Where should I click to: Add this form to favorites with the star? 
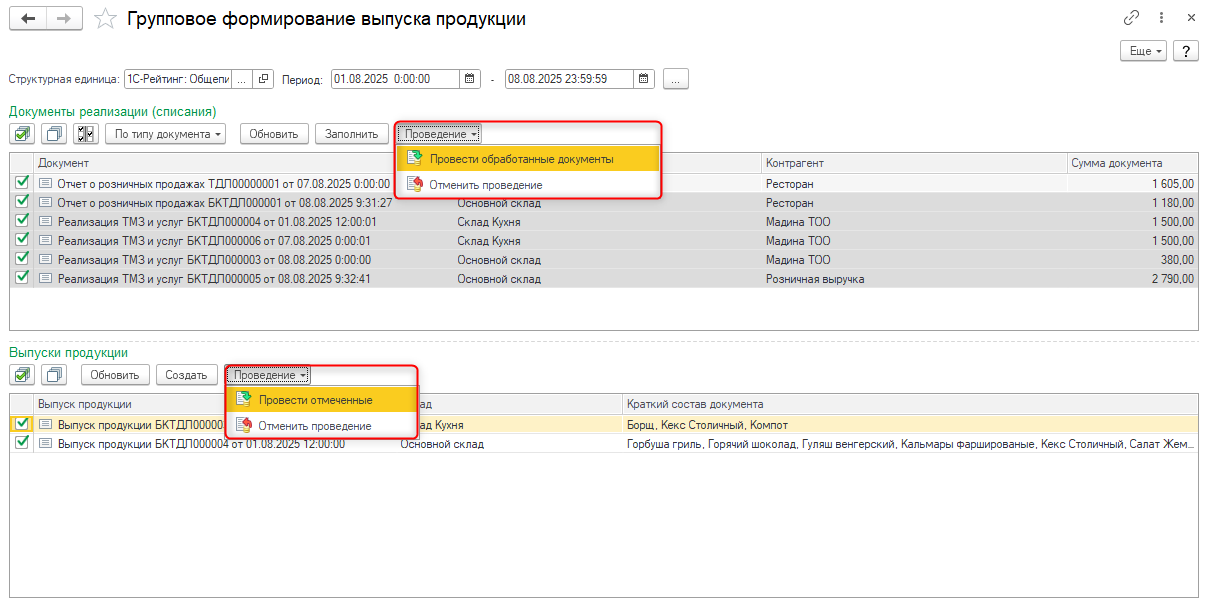coord(105,19)
